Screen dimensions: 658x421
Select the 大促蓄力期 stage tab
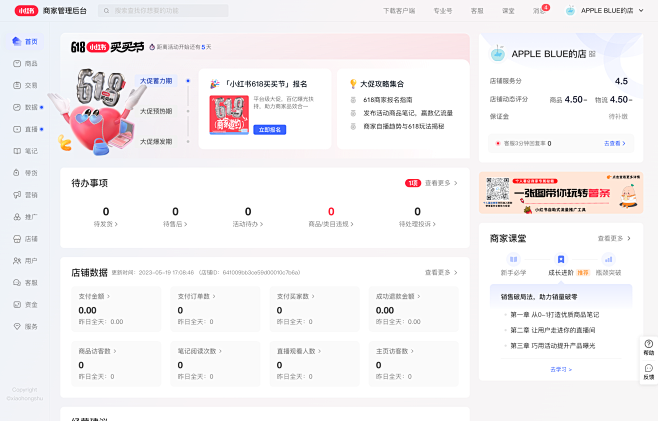click(x=156, y=81)
